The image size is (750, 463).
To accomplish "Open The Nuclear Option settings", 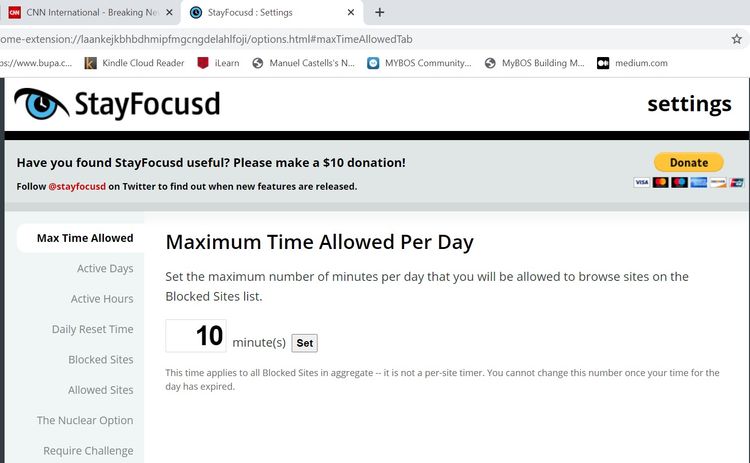I will [85, 421].
